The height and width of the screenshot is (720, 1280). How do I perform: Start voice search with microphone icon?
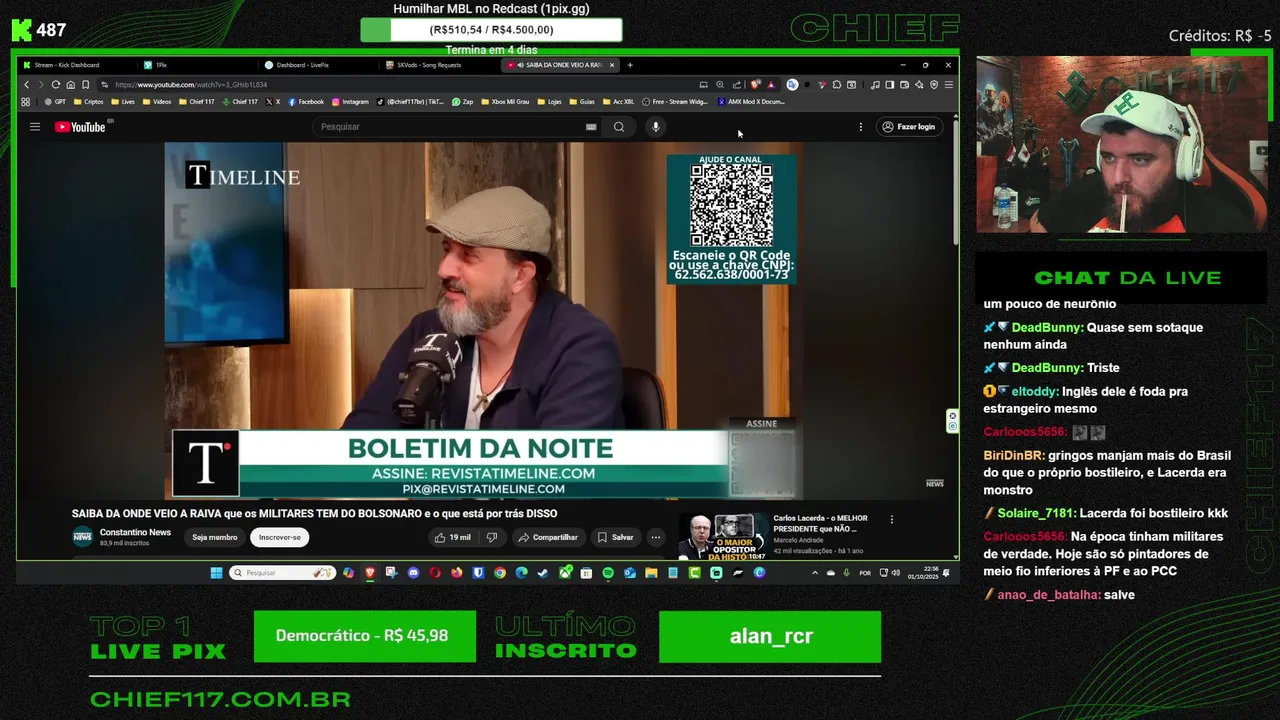click(x=656, y=127)
